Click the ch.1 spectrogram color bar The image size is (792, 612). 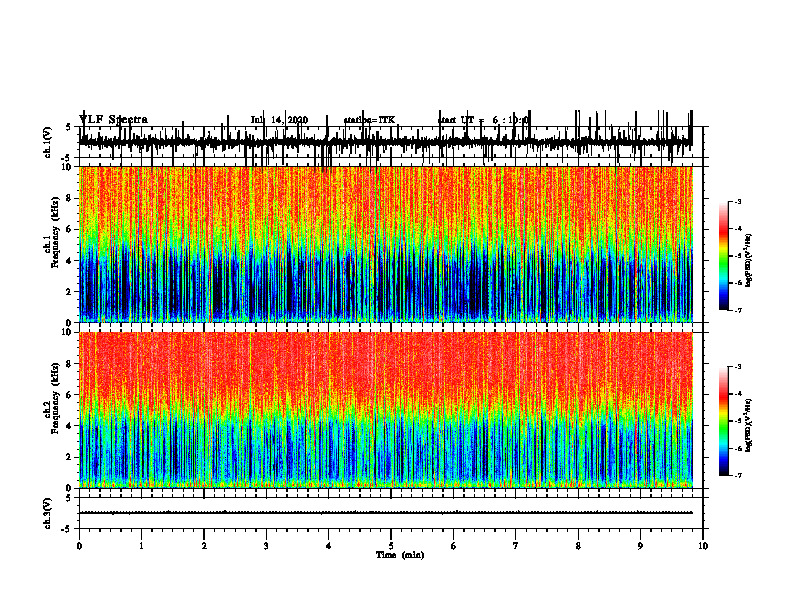point(724,256)
